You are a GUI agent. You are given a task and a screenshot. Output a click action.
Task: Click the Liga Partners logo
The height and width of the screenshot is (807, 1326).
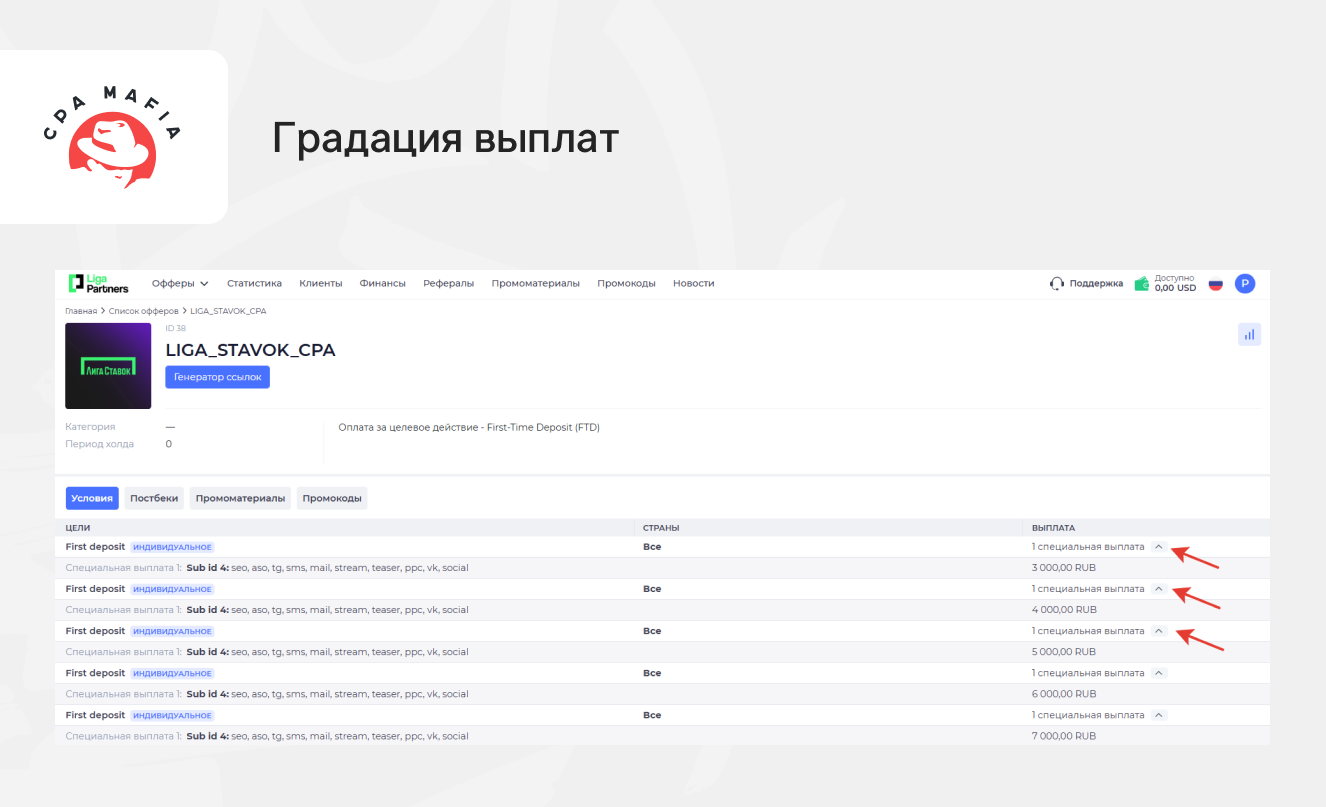98,283
